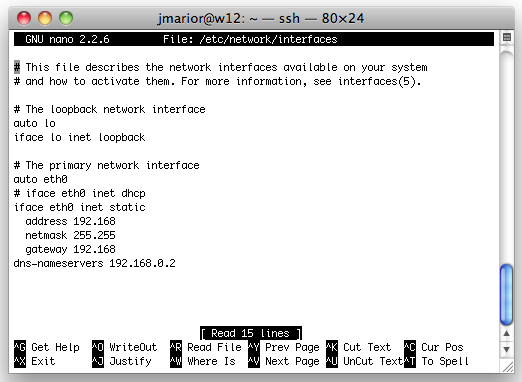Click the ^V Next Page shortcut

click(284, 361)
